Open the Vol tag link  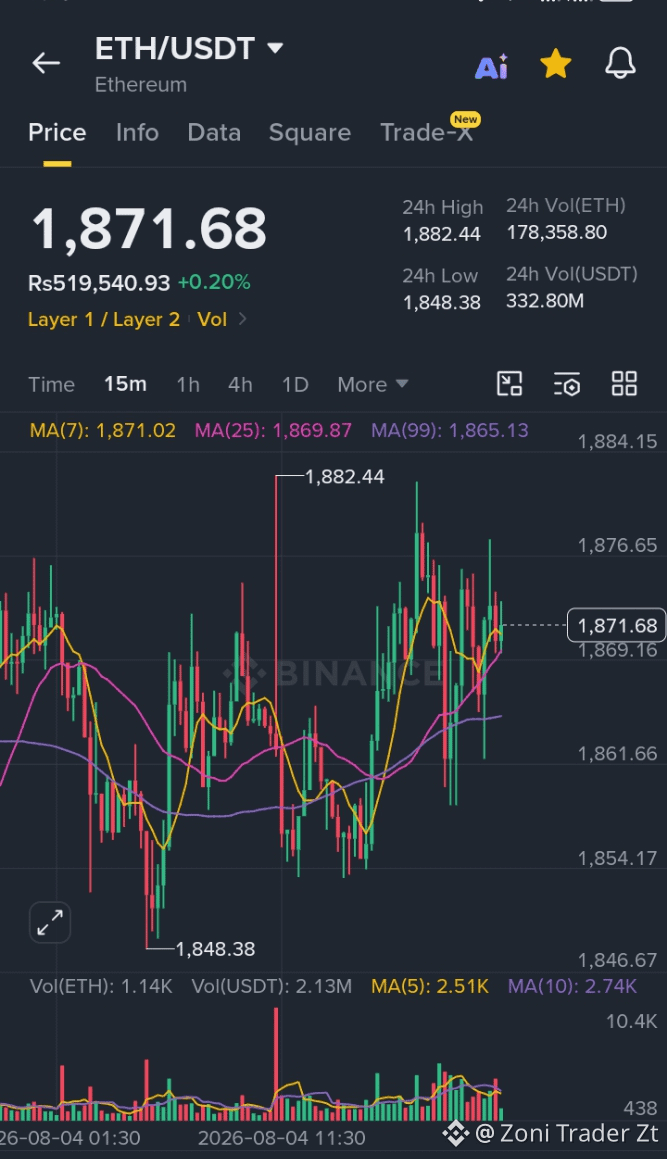pos(212,319)
